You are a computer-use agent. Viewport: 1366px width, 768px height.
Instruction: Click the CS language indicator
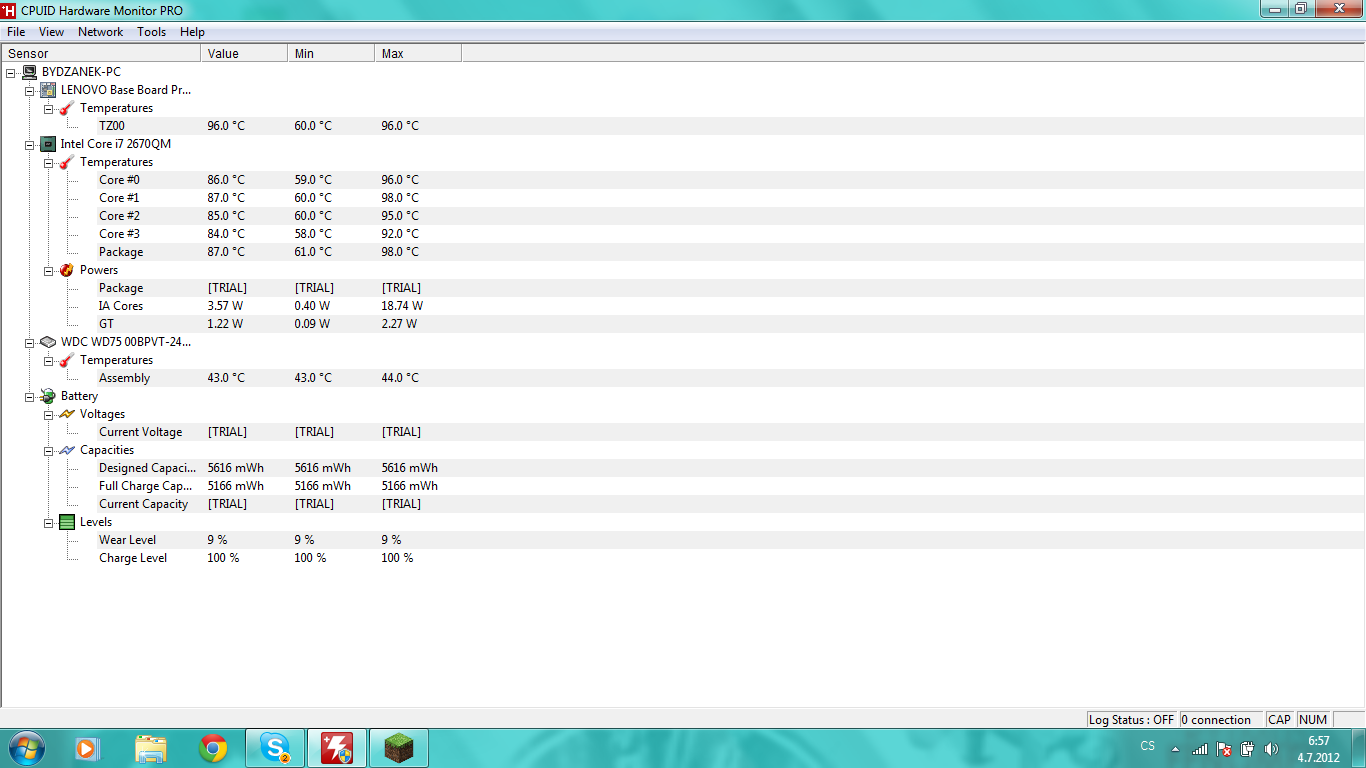[x=1148, y=747]
